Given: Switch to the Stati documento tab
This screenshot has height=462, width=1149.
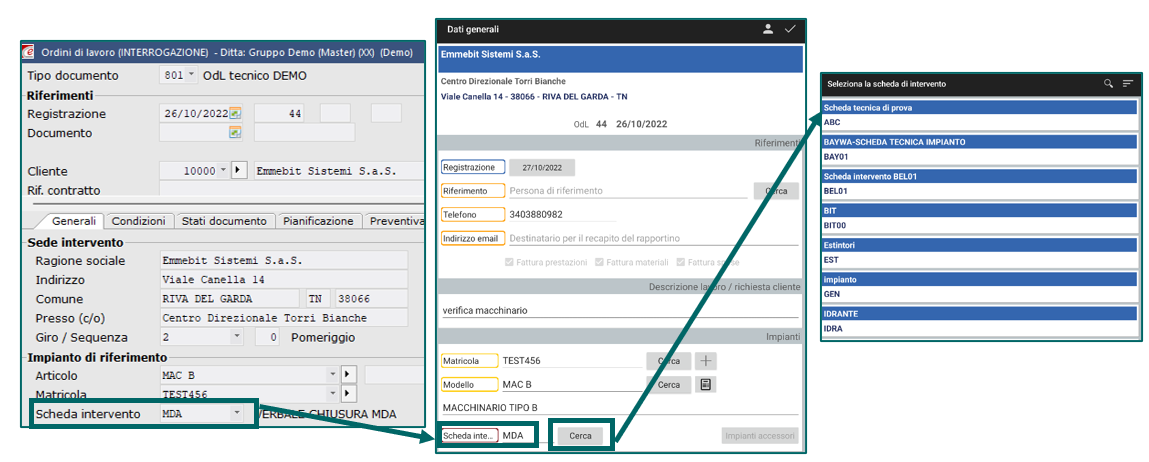Looking at the screenshot, I should (x=224, y=221).
